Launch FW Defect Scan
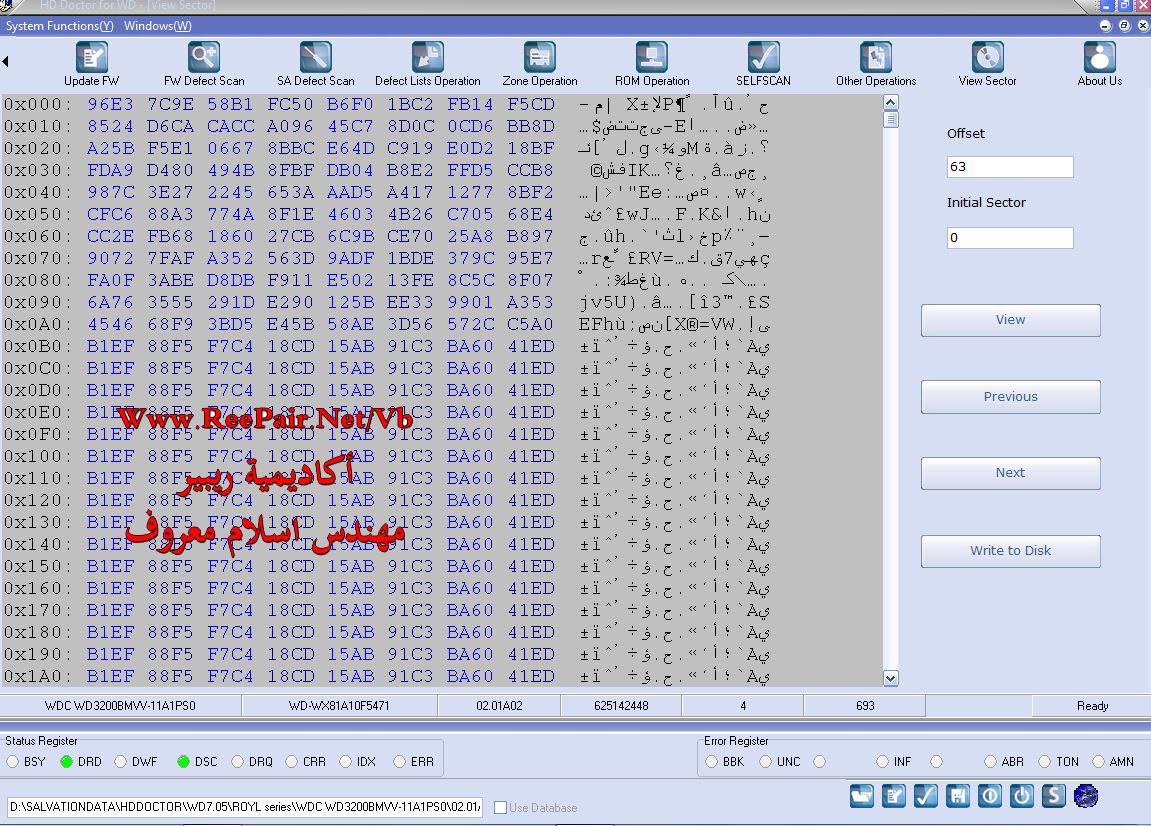Screen dimensions: 1151x826 click(204, 58)
